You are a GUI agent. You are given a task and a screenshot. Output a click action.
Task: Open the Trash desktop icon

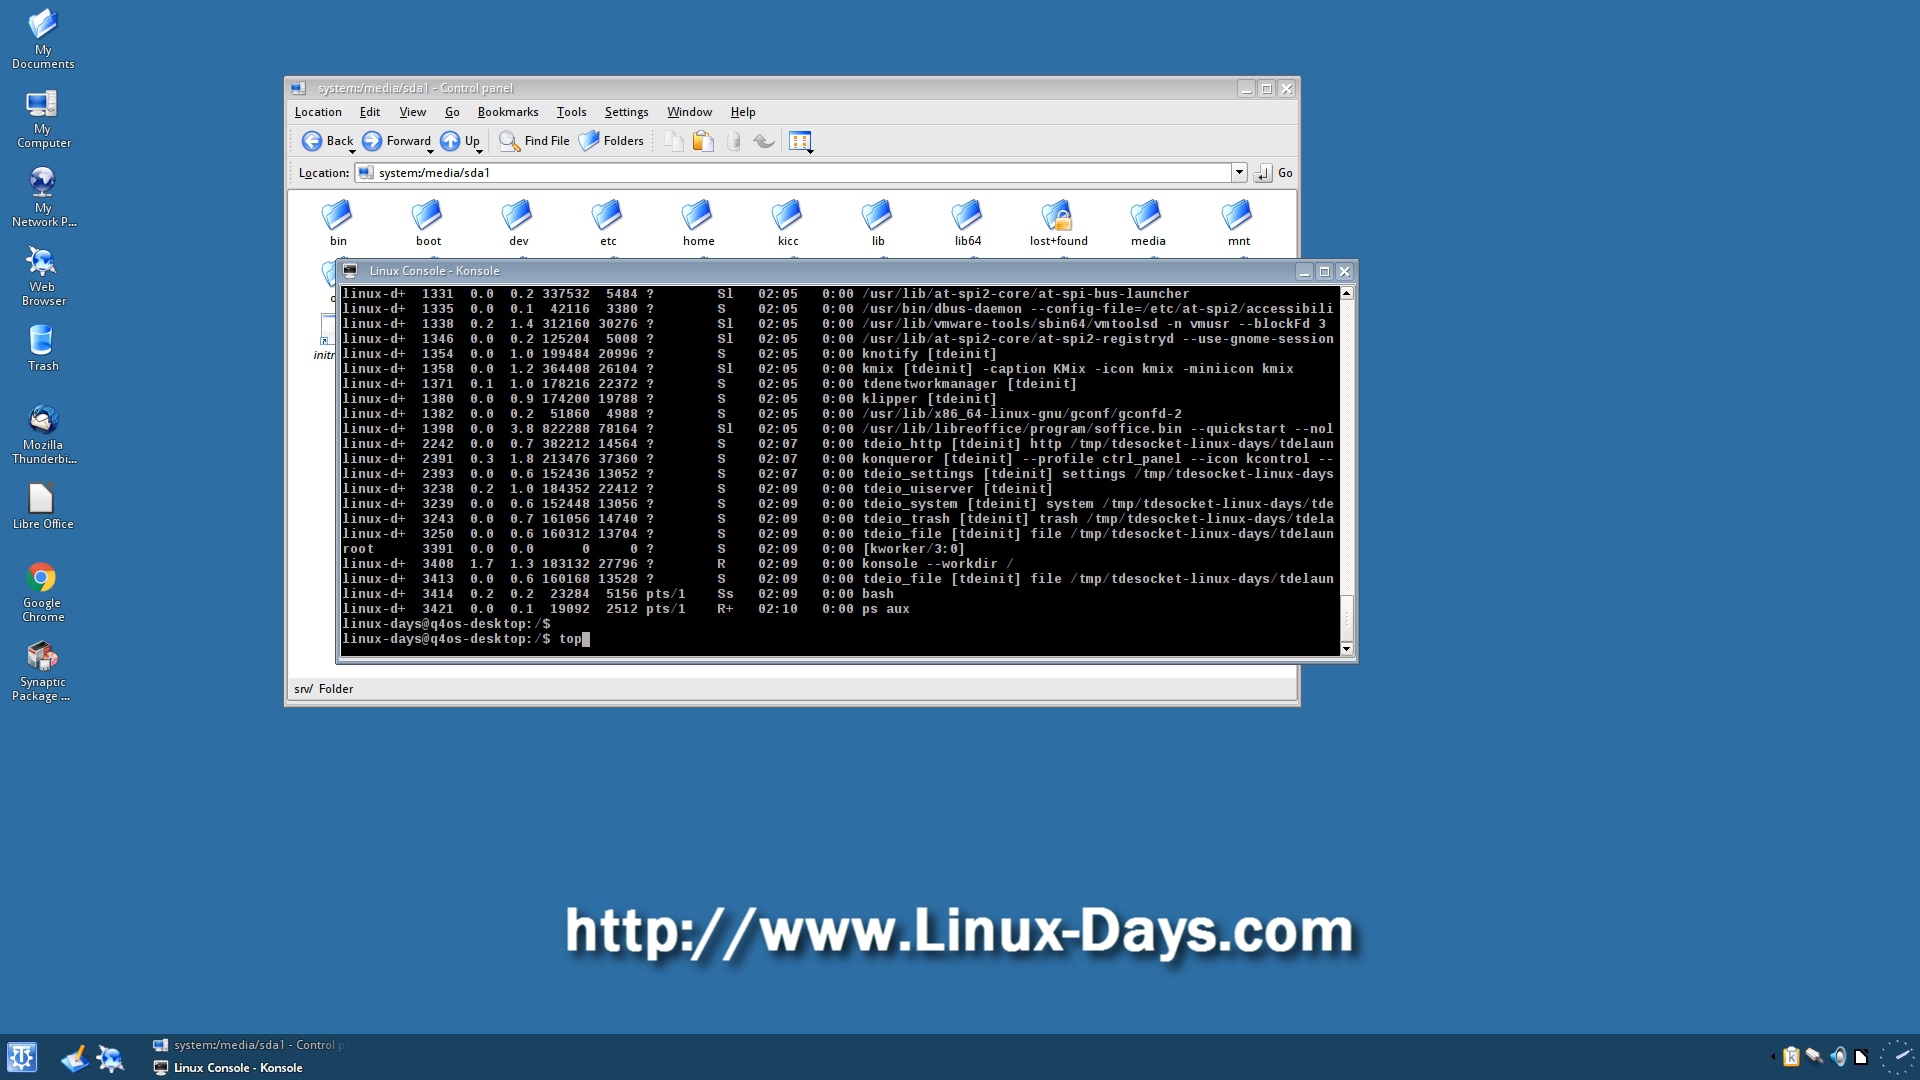tap(42, 349)
